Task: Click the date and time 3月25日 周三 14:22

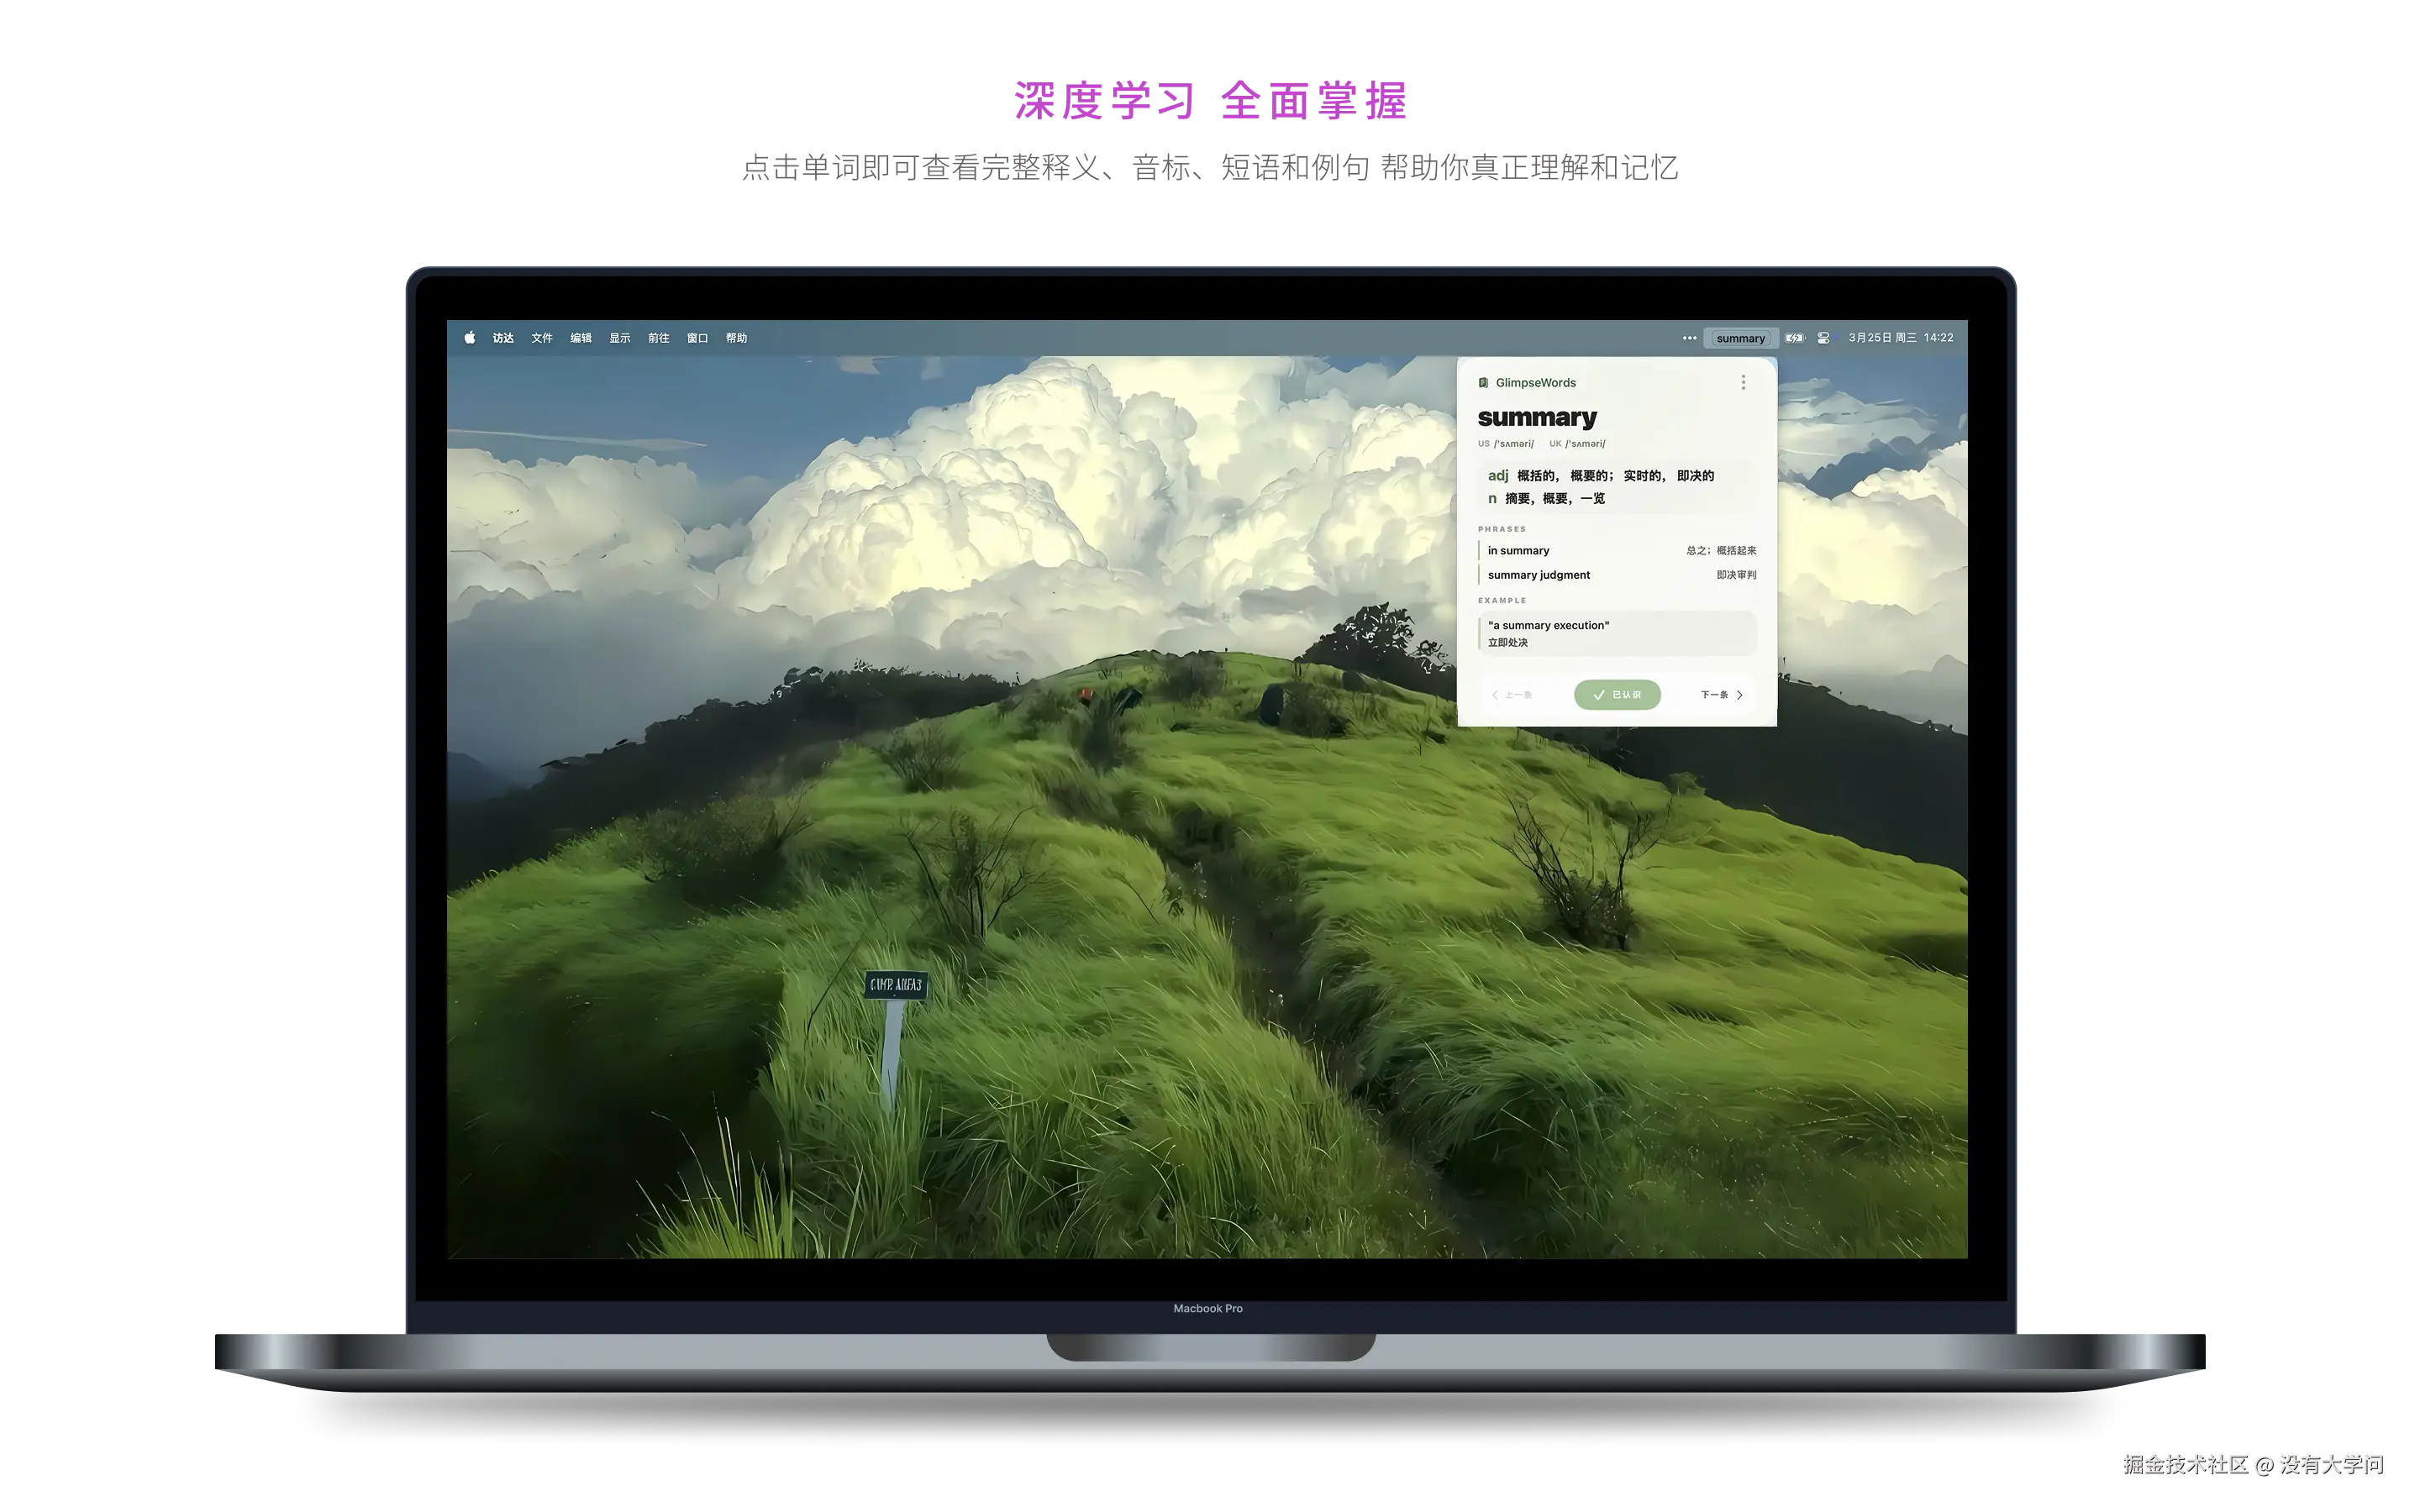Action: click(1901, 338)
